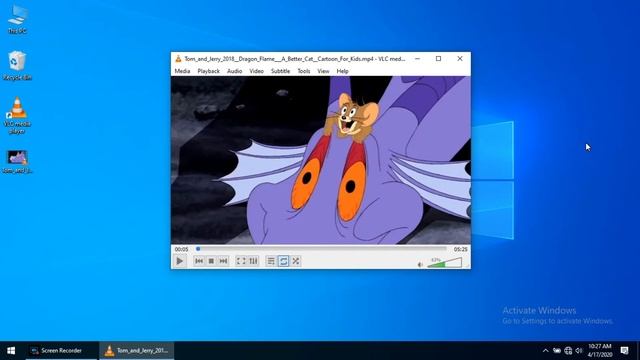The image size is (640, 360).
Task: Select Recycle Bin desktop icon
Action: click(x=17, y=65)
